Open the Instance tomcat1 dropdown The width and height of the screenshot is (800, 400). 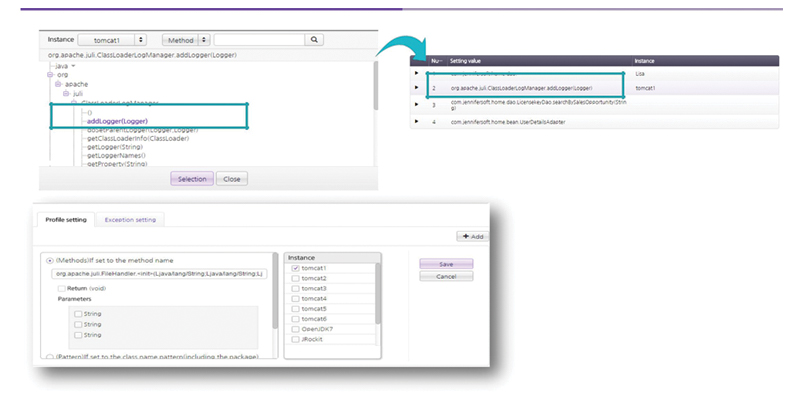[112, 40]
